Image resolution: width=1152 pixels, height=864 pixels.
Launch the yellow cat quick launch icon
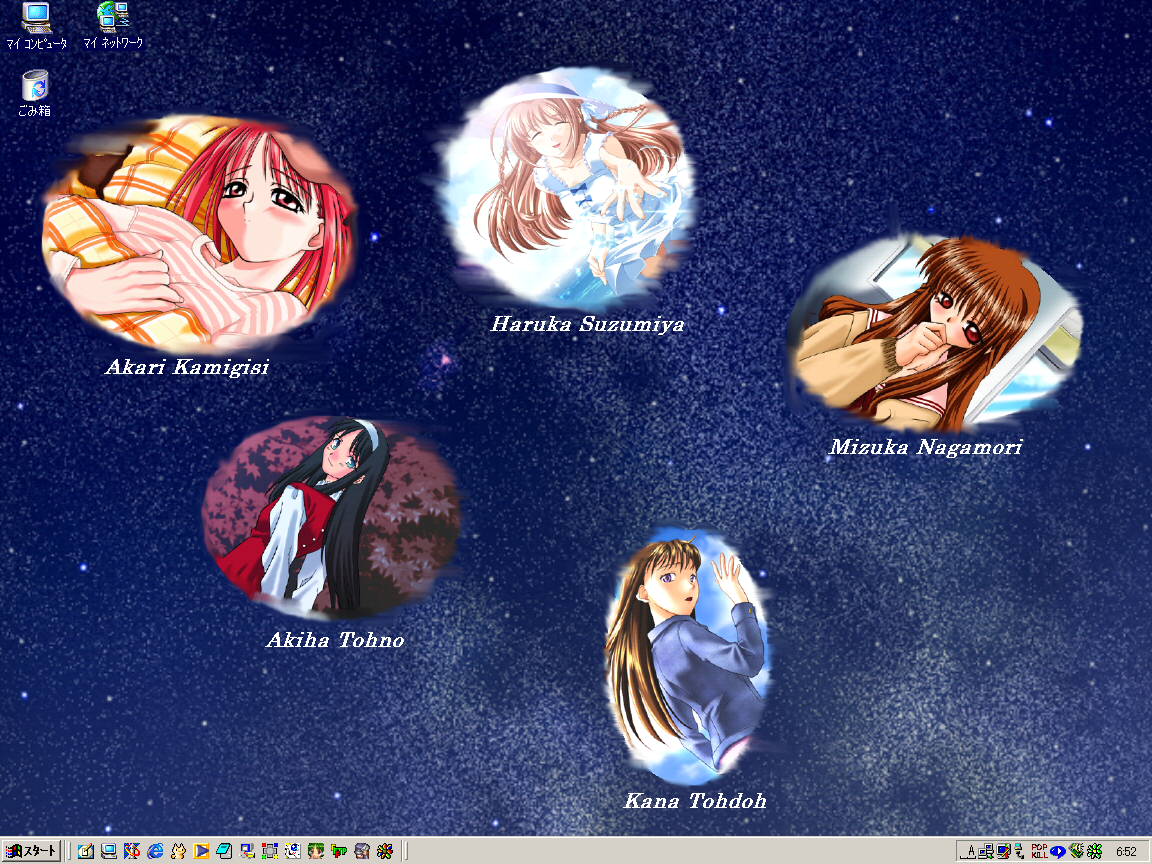click(x=179, y=851)
